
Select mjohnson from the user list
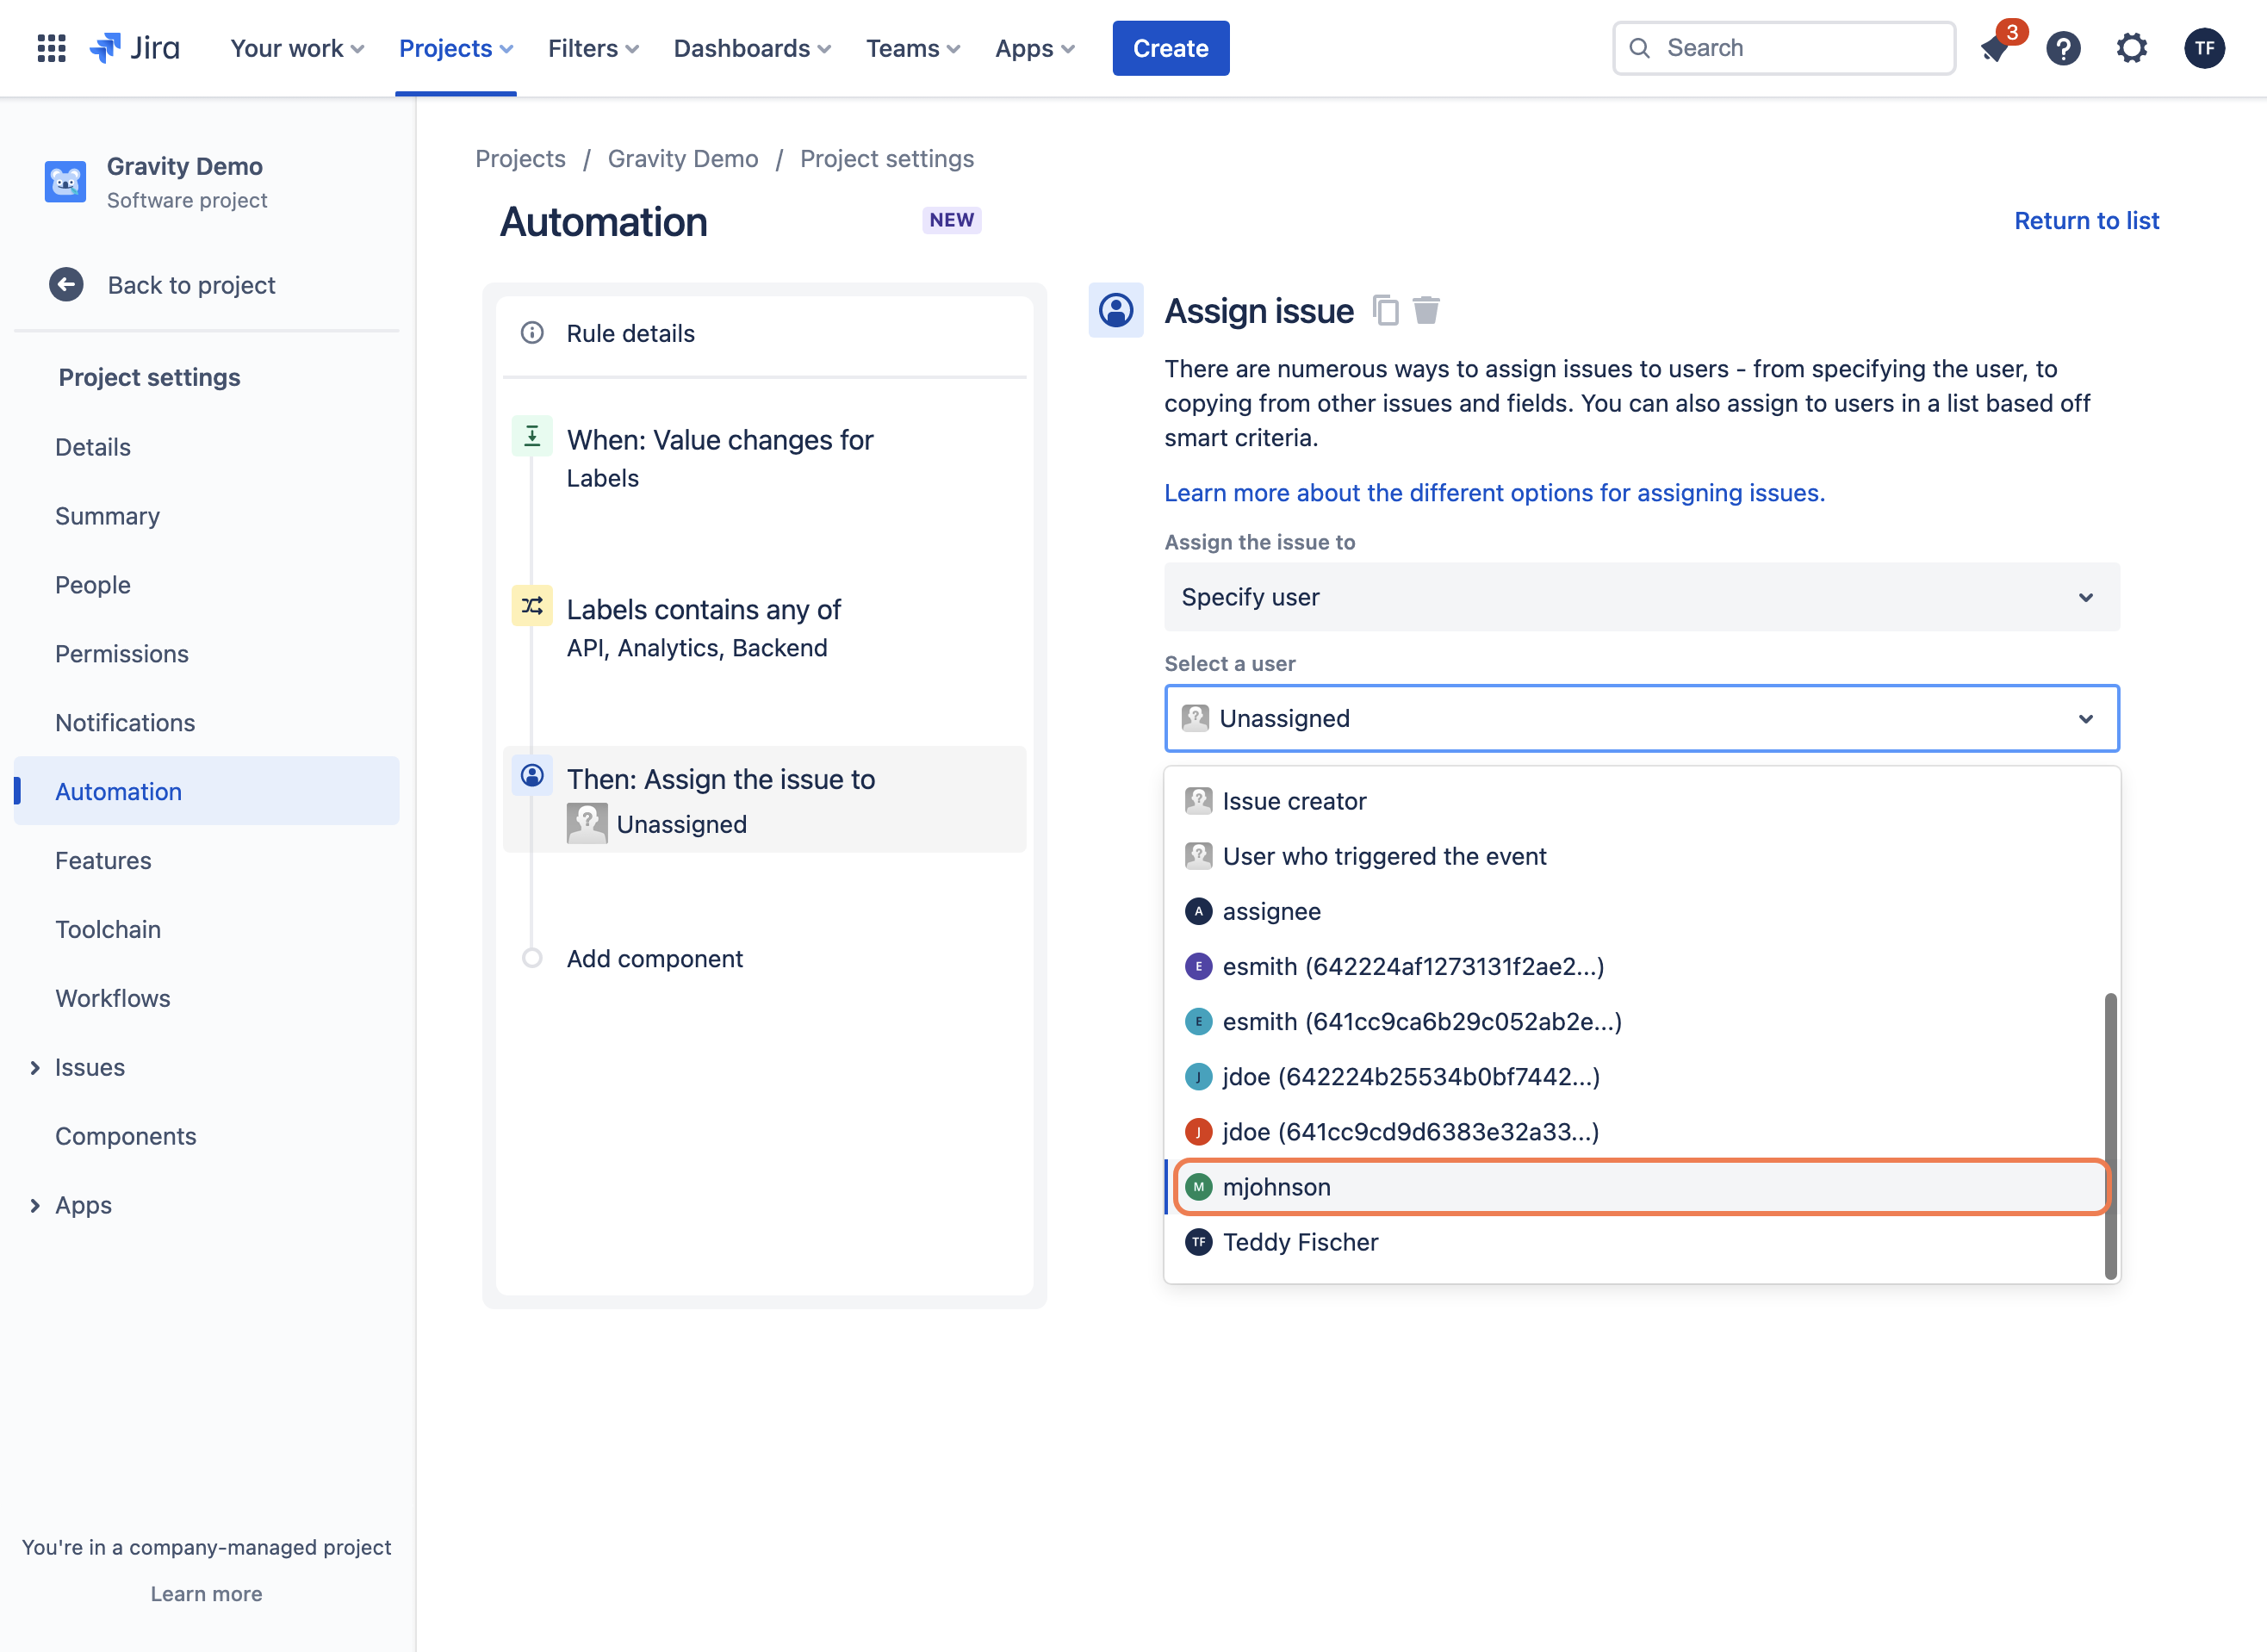[1641, 1187]
